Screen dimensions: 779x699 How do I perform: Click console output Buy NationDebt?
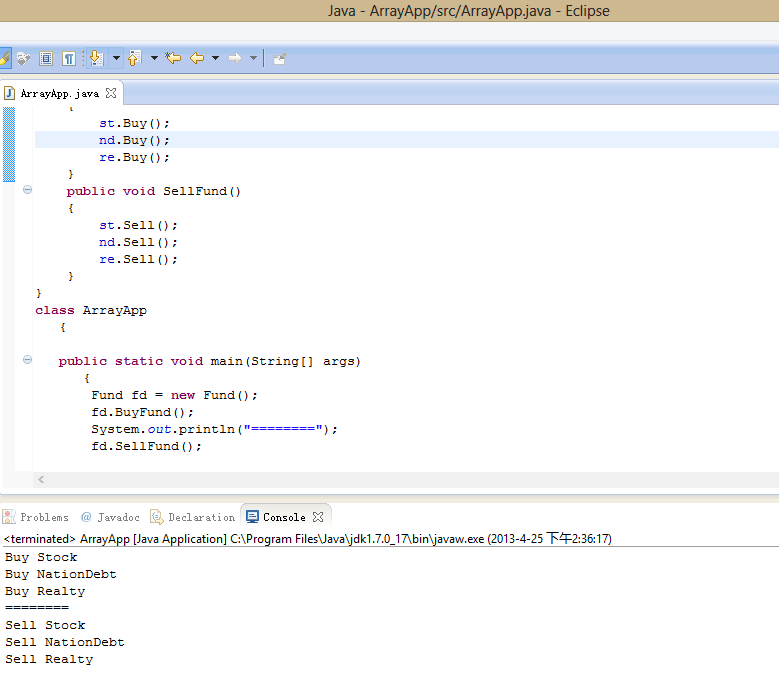(x=61, y=574)
